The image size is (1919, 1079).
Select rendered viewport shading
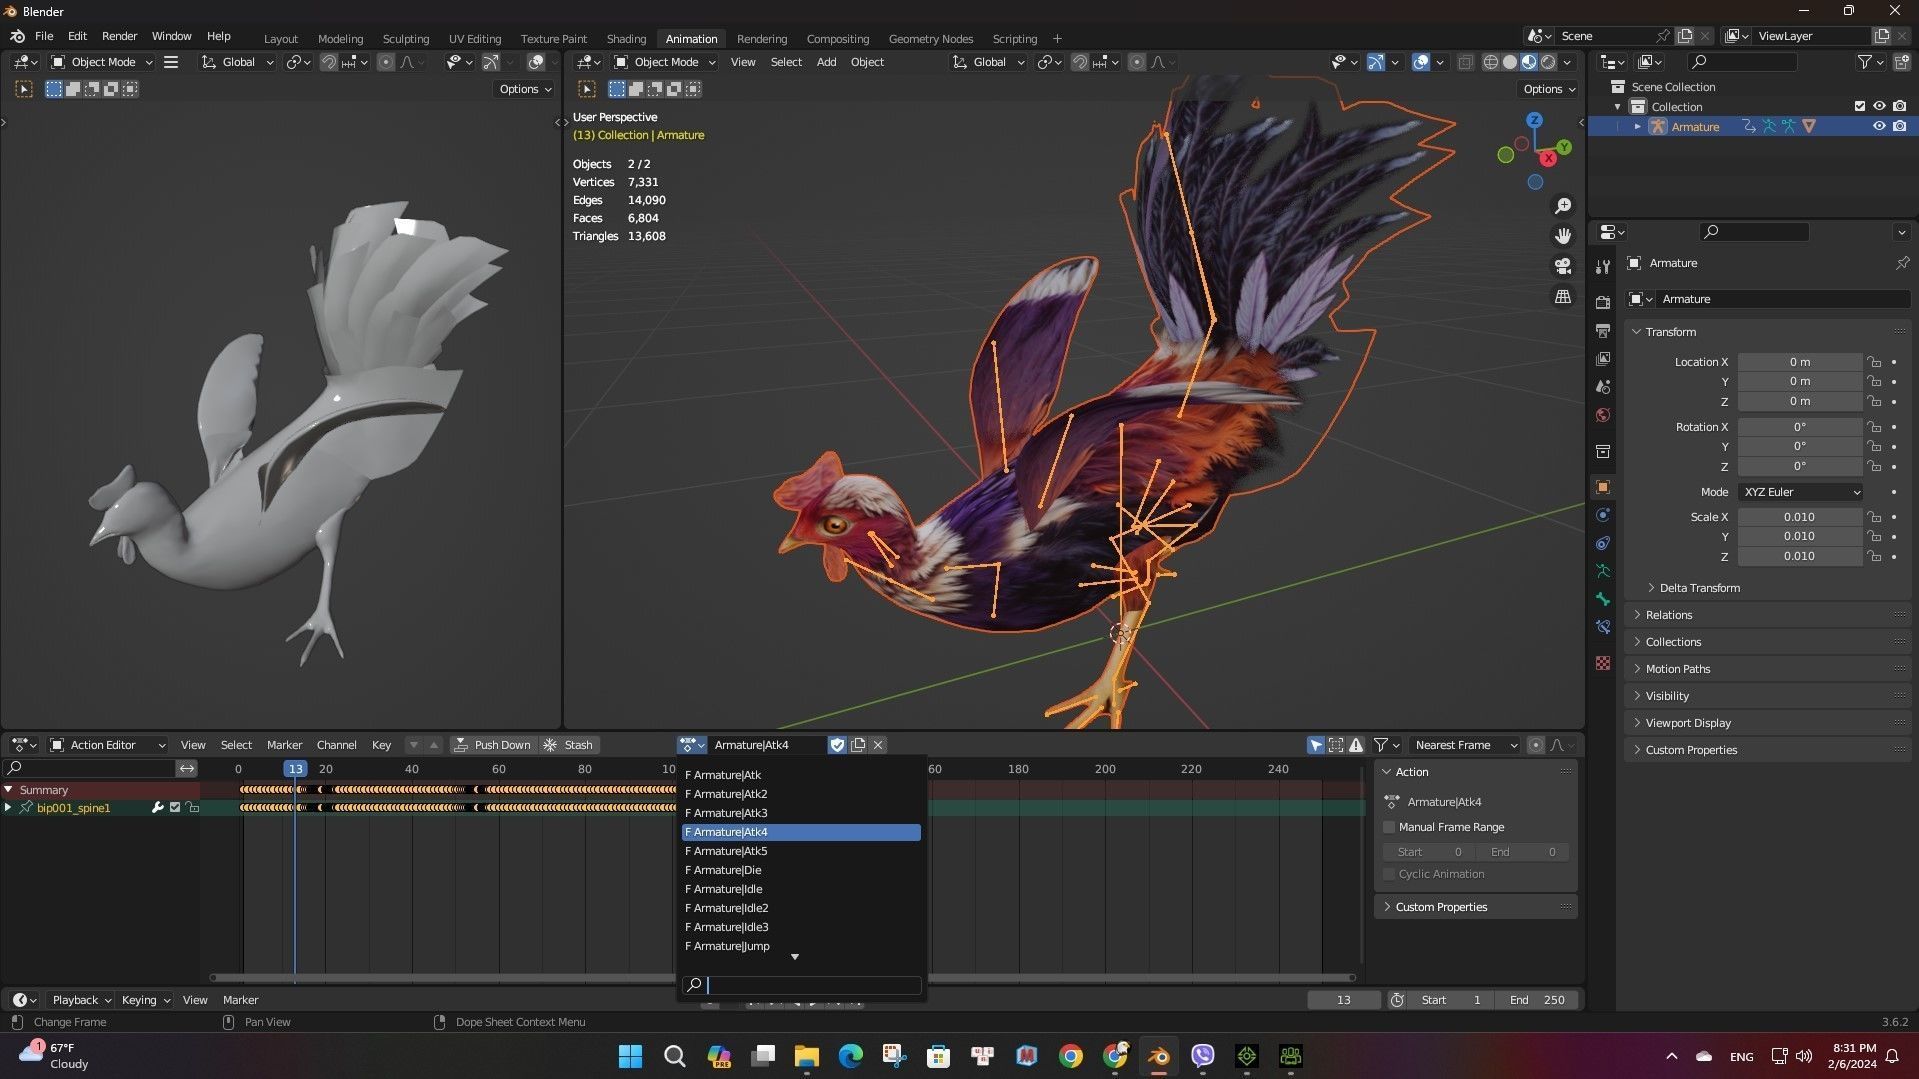[1548, 62]
